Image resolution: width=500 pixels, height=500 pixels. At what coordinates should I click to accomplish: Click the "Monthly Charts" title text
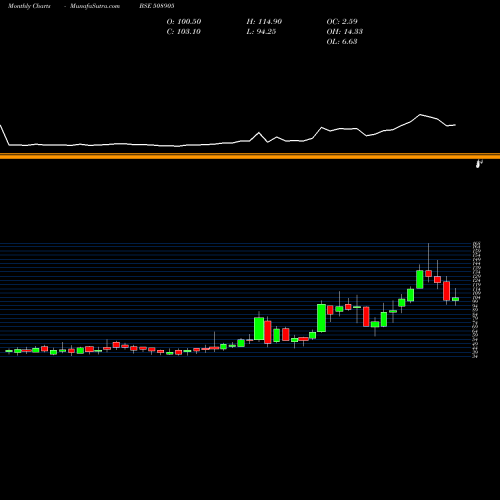tap(29, 6)
